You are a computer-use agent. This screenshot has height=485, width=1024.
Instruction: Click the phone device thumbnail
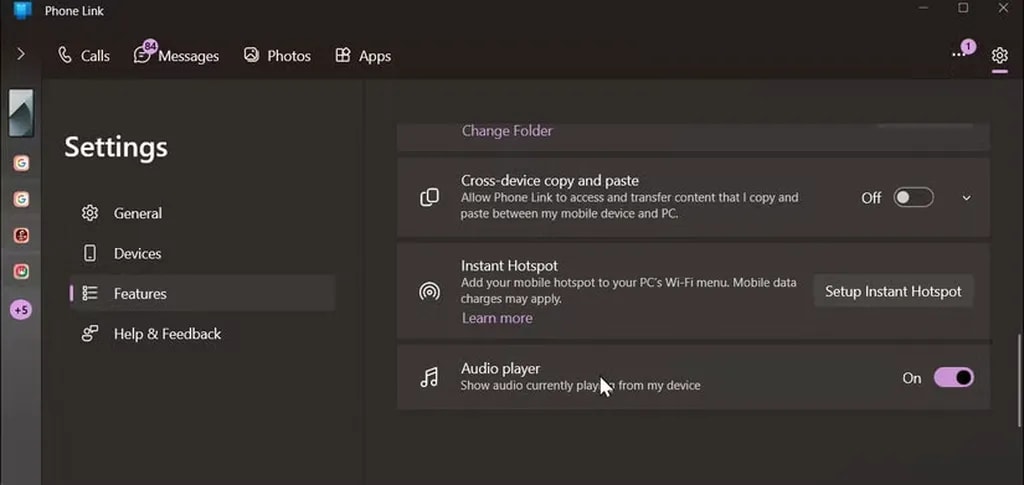pos(21,113)
